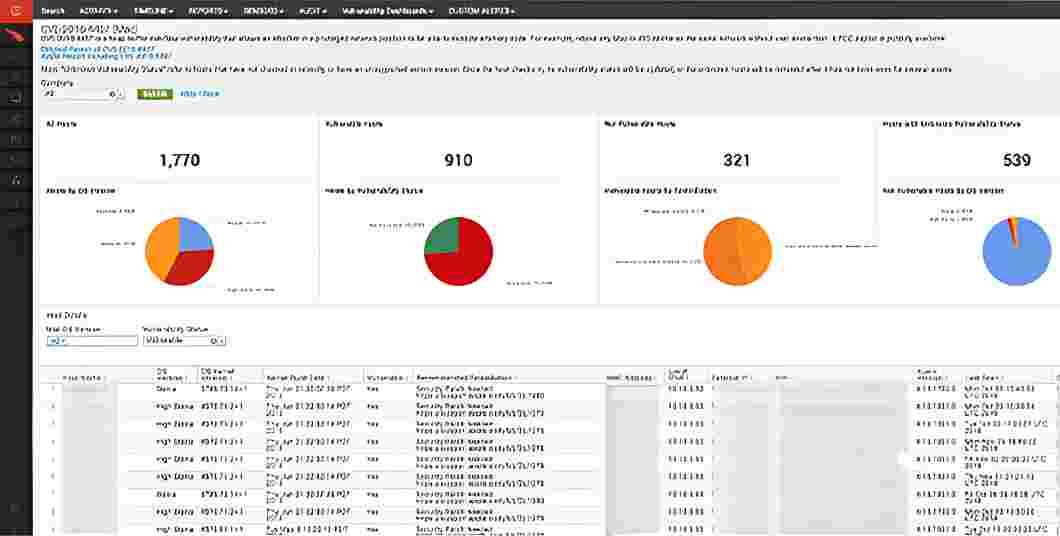Click the red app logo in top-left corner
This screenshot has height=536, width=1060.
16,11
